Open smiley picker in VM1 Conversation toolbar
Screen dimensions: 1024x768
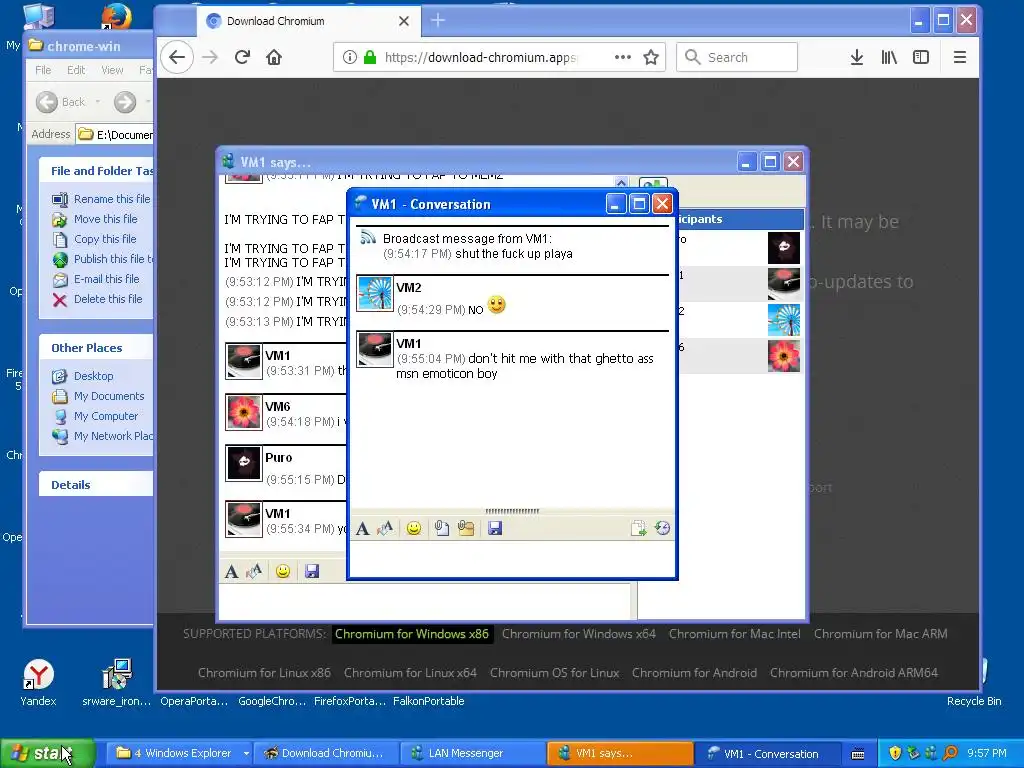coord(413,528)
